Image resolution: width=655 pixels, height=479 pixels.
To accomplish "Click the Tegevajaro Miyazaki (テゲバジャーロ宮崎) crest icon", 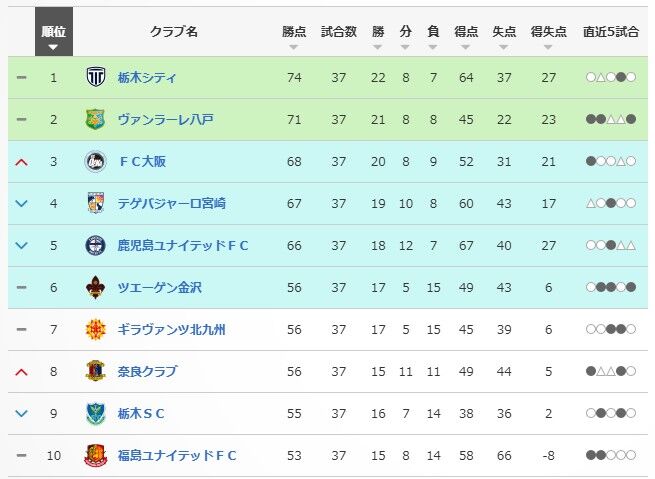I will pyautogui.click(x=95, y=203).
